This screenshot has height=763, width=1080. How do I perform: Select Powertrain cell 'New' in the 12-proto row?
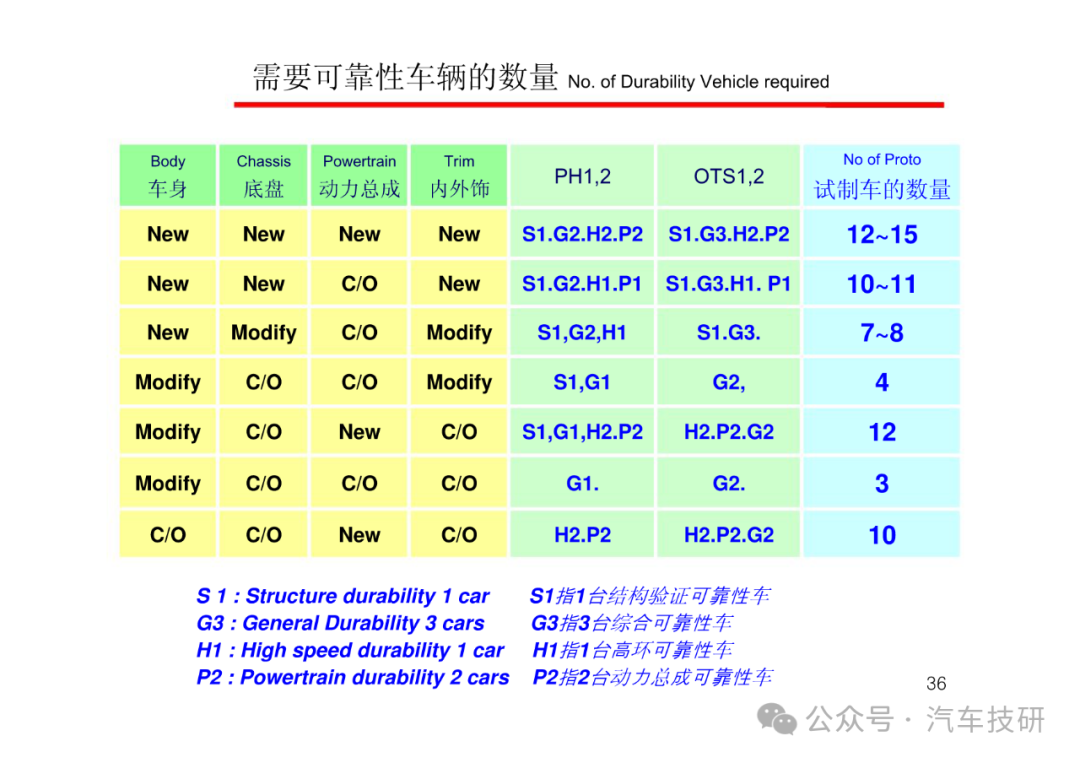[359, 432]
